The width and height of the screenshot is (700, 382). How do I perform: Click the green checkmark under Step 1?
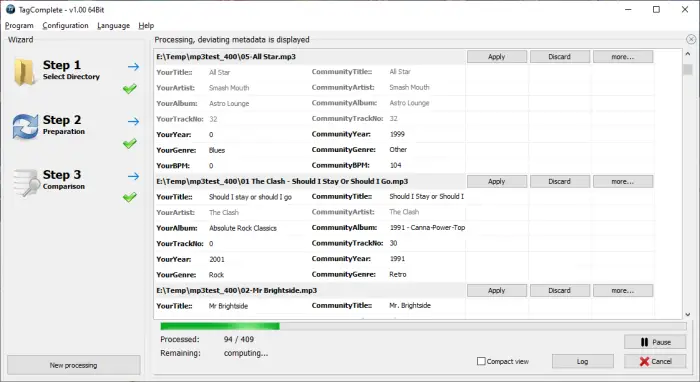pos(130,89)
